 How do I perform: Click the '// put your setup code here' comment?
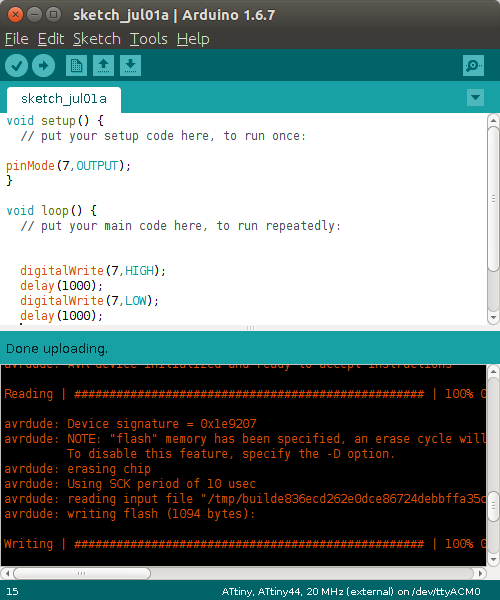(163, 136)
